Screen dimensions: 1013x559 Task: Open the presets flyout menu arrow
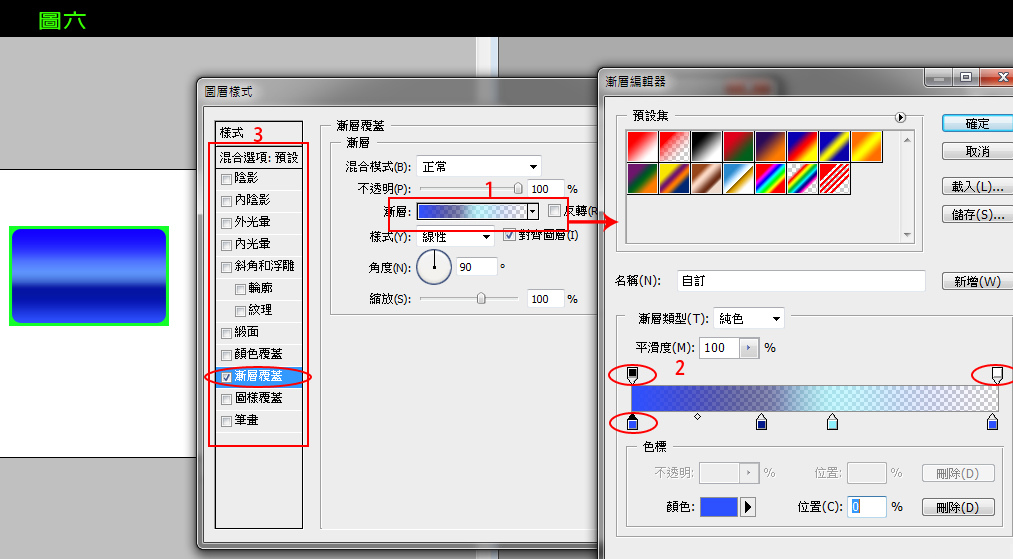[900, 117]
